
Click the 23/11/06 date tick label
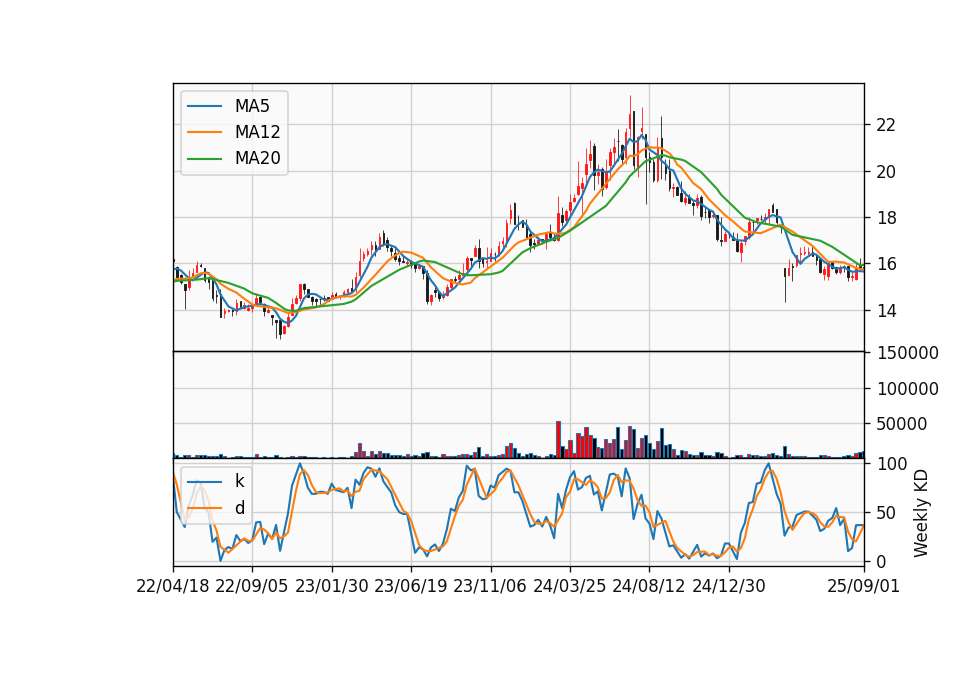489,587
